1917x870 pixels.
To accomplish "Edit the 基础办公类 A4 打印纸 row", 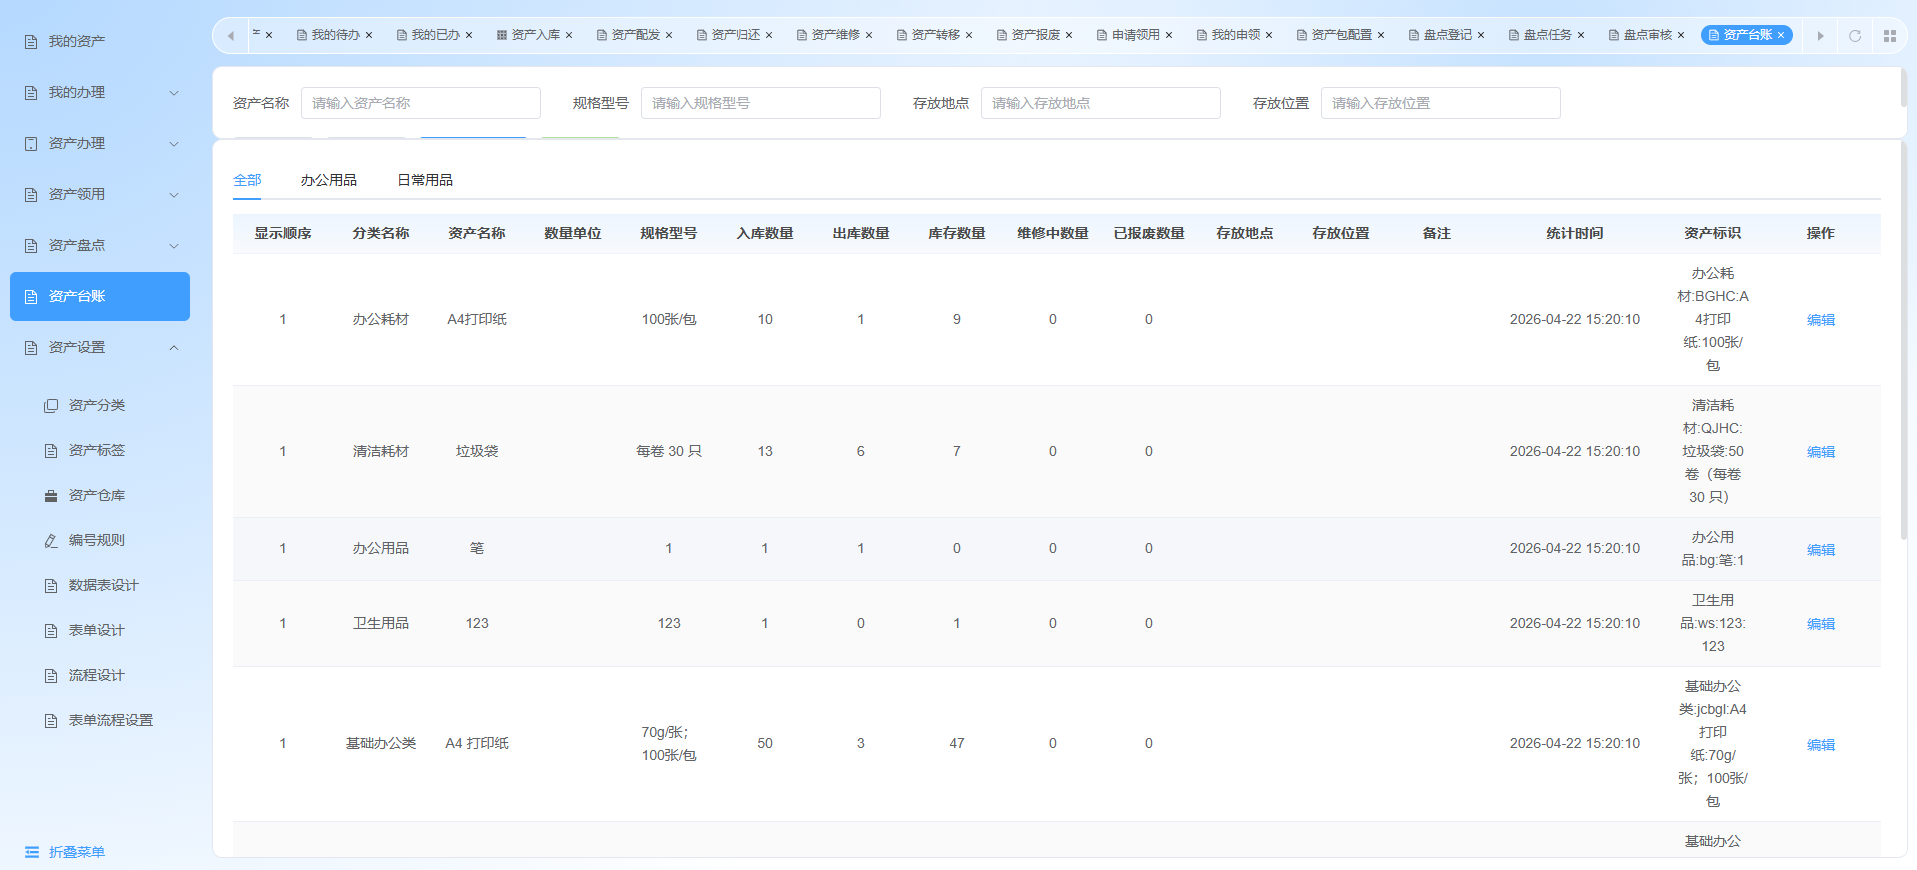I will [1821, 745].
